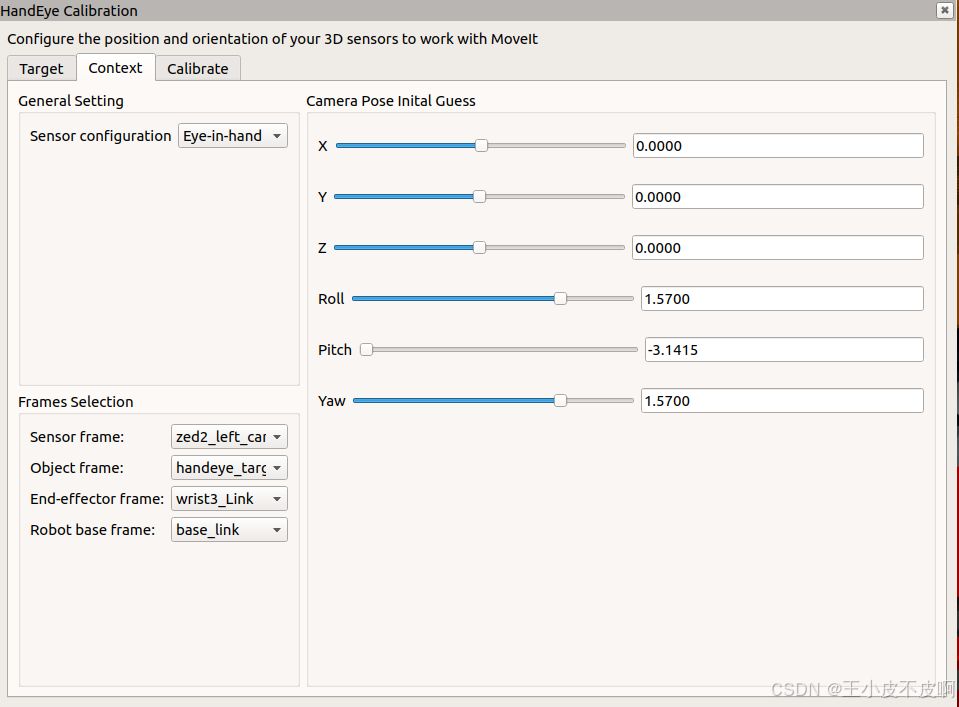Open the Robot base frame dropdown
The width and height of the screenshot is (959, 707).
pos(229,530)
